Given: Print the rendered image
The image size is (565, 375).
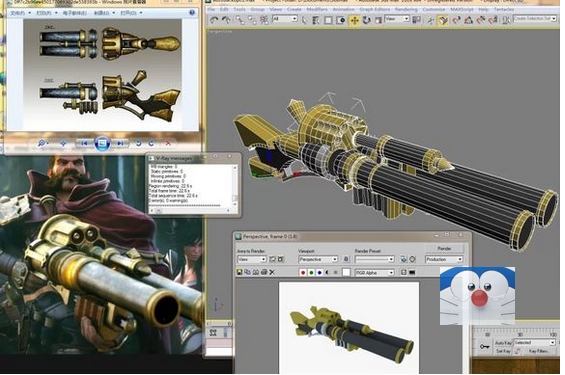Looking at the screenshot, I should pyautogui.click(x=264, y=272).
